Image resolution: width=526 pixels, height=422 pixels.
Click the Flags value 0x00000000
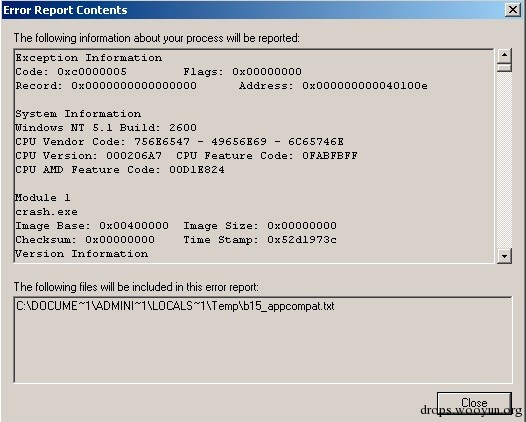coord(267,71)
